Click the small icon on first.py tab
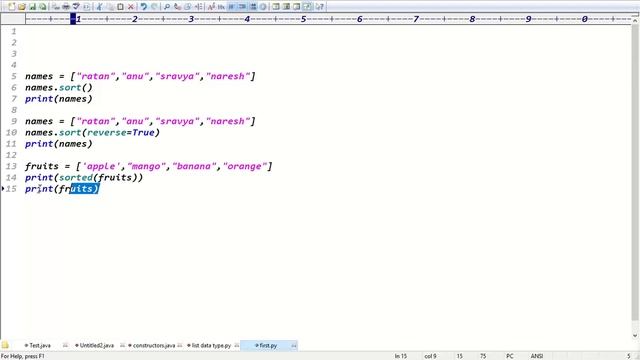Image resolution: width=640 pixels, height=360 pixels. [293, 346]
